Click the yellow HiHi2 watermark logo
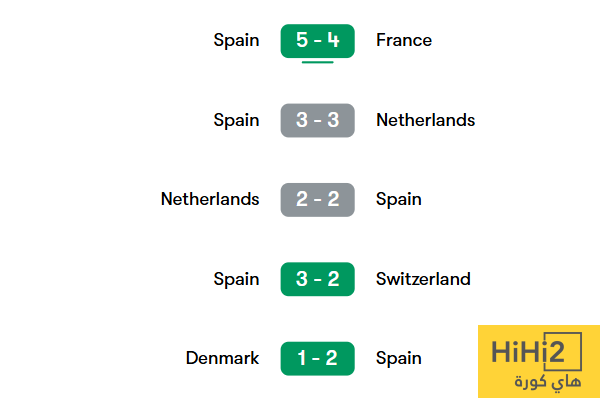The image size is (610, 409). (x=539, y=362)
